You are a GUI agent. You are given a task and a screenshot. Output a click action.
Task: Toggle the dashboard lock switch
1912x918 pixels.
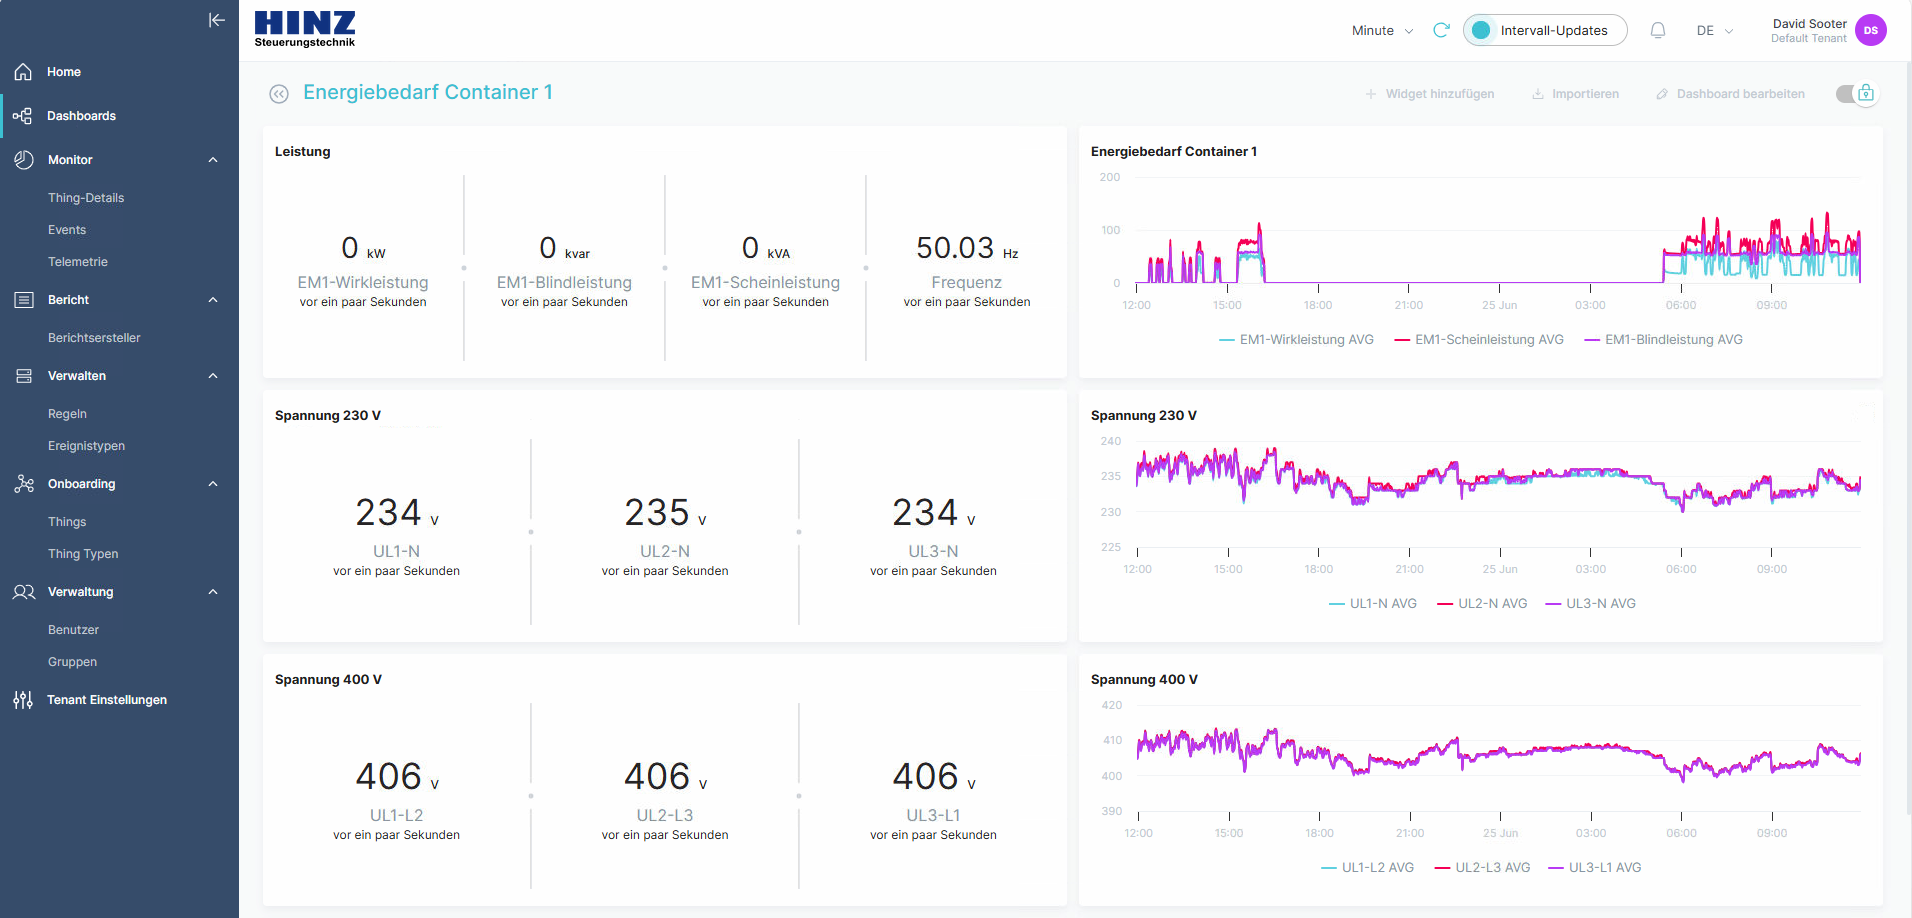[x=1856, y=94]
